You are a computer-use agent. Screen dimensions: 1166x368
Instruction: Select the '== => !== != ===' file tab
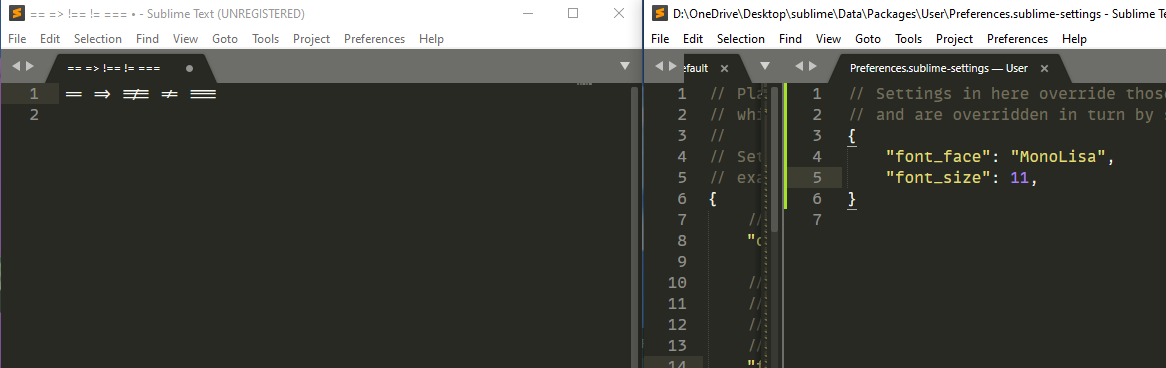tap(114, 68)
